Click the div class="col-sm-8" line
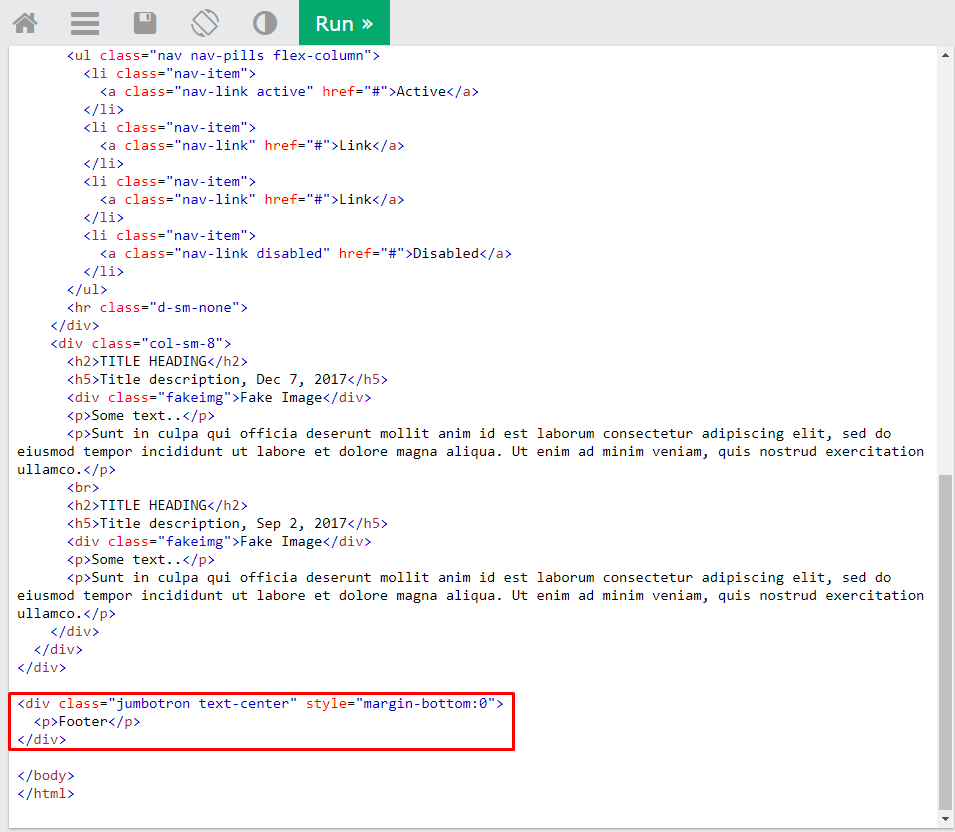 click(x=141, y=344)
